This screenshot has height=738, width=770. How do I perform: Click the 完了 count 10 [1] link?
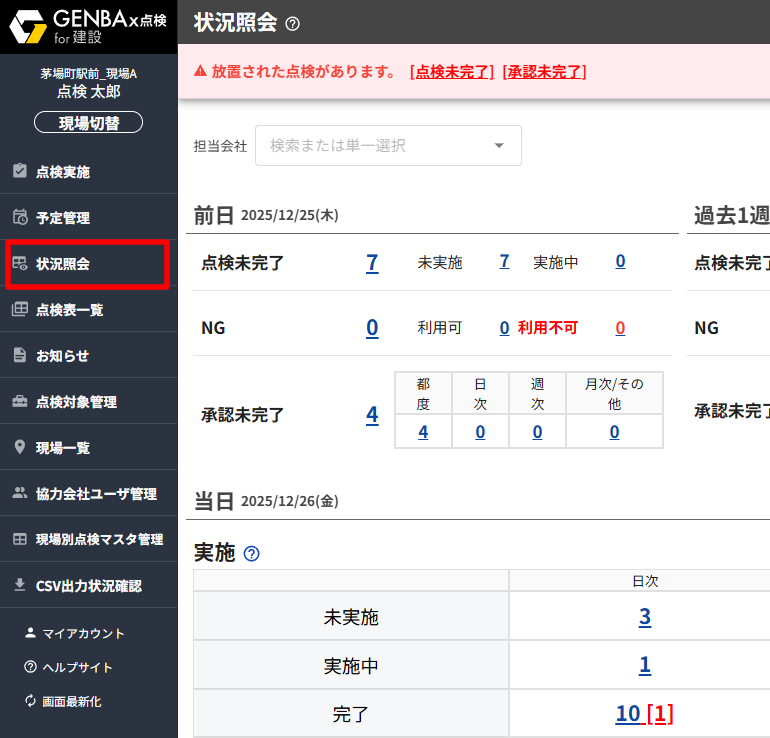[644, 713]
